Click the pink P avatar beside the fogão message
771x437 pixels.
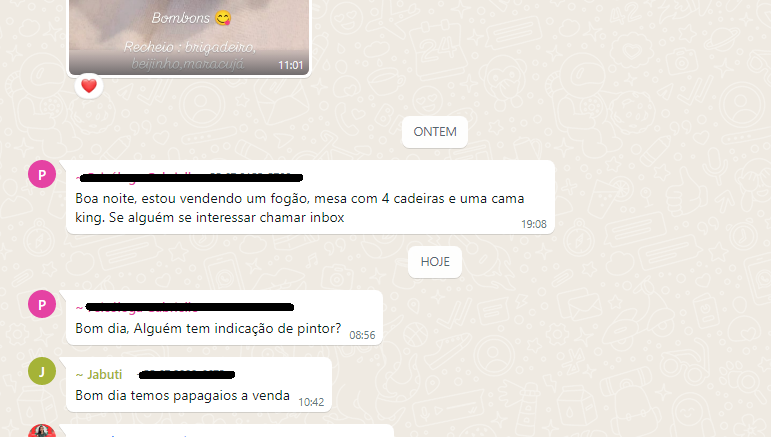click(42, 174)
